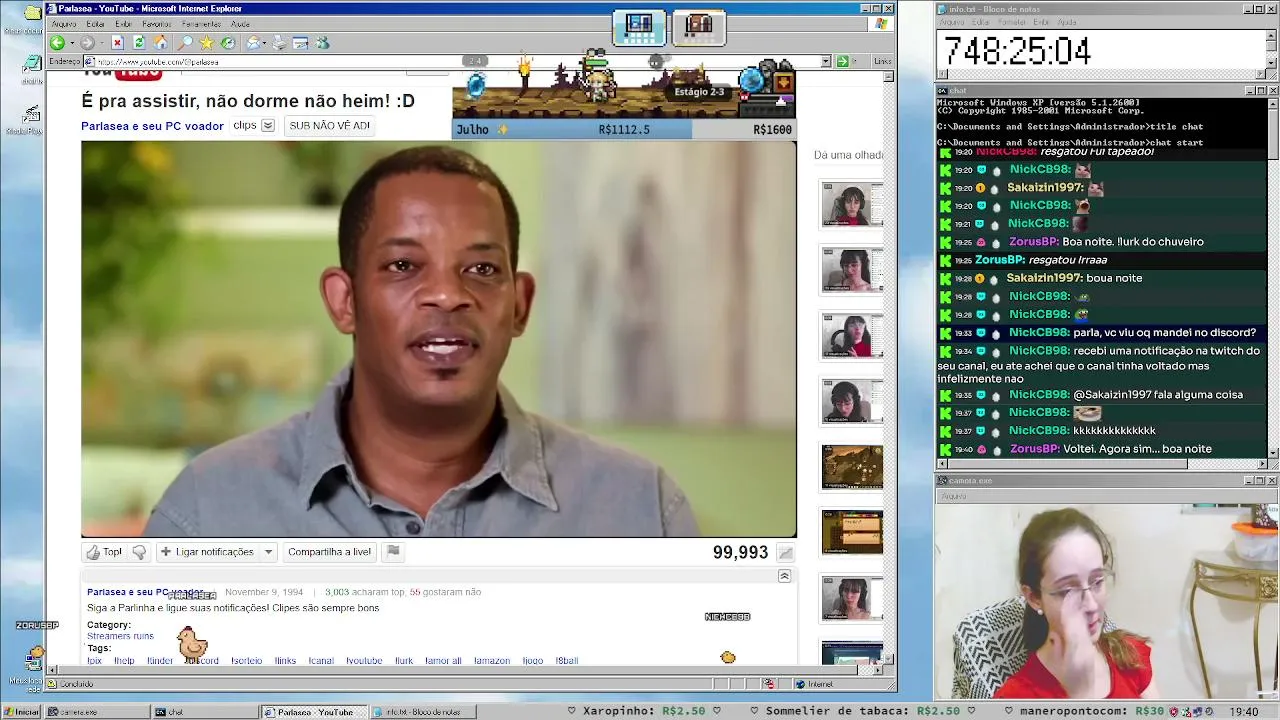Click the thumbs-up Top! button
Screen dimensions: 1280x720
coord(105,552)
